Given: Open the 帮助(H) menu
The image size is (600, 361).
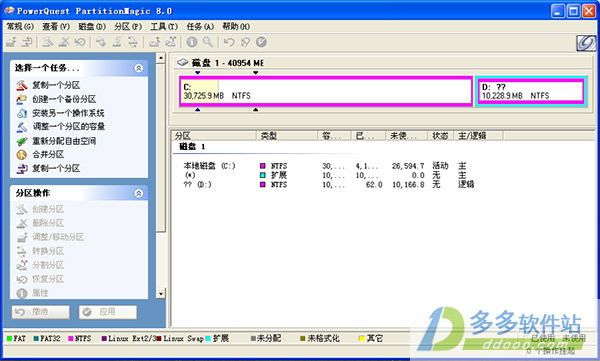Looking at the screenshot, I should click(236, 26).
